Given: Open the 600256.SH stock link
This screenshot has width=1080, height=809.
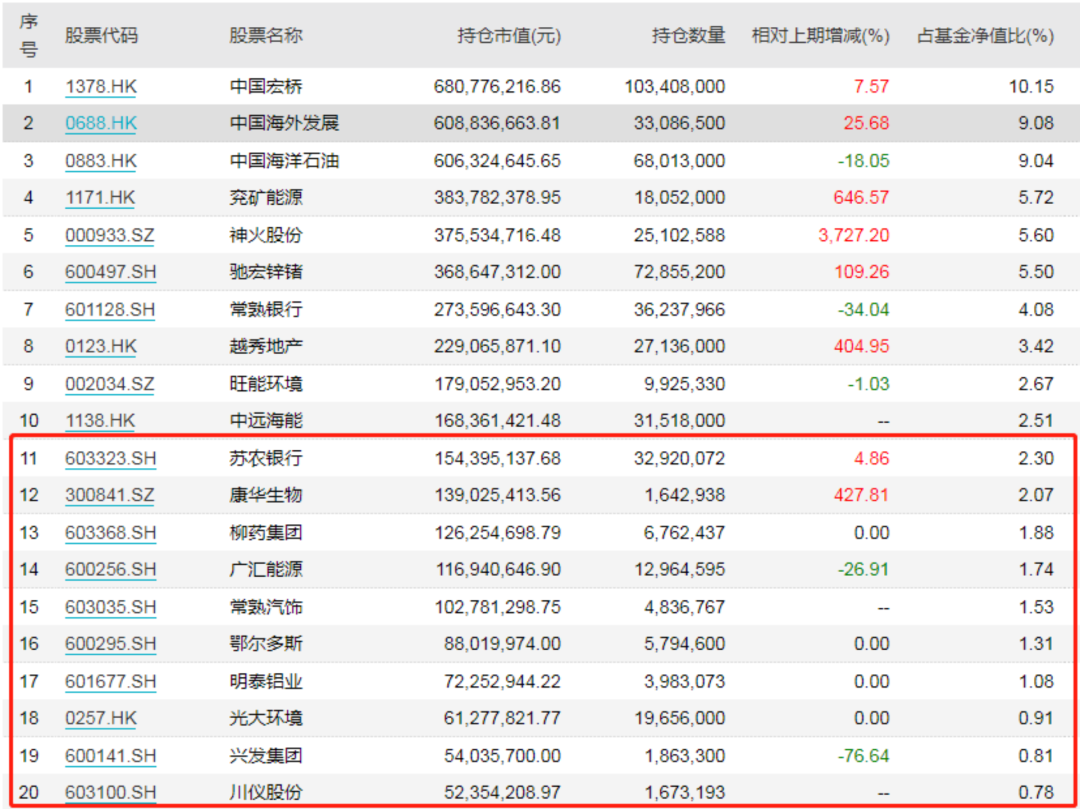Looking at the screenshot, I should (110, 570).
